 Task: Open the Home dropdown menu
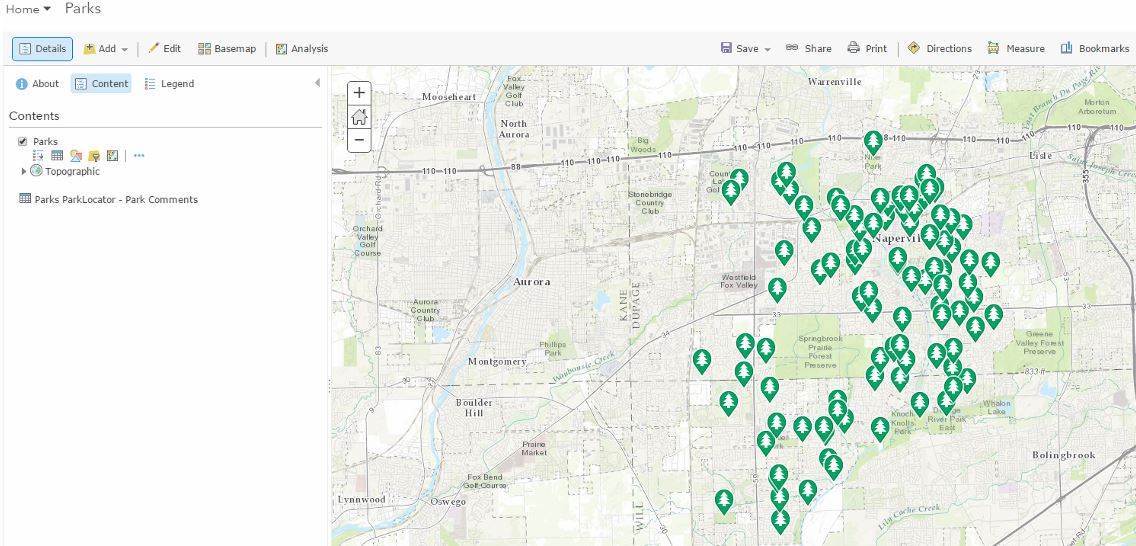(28, 9)
